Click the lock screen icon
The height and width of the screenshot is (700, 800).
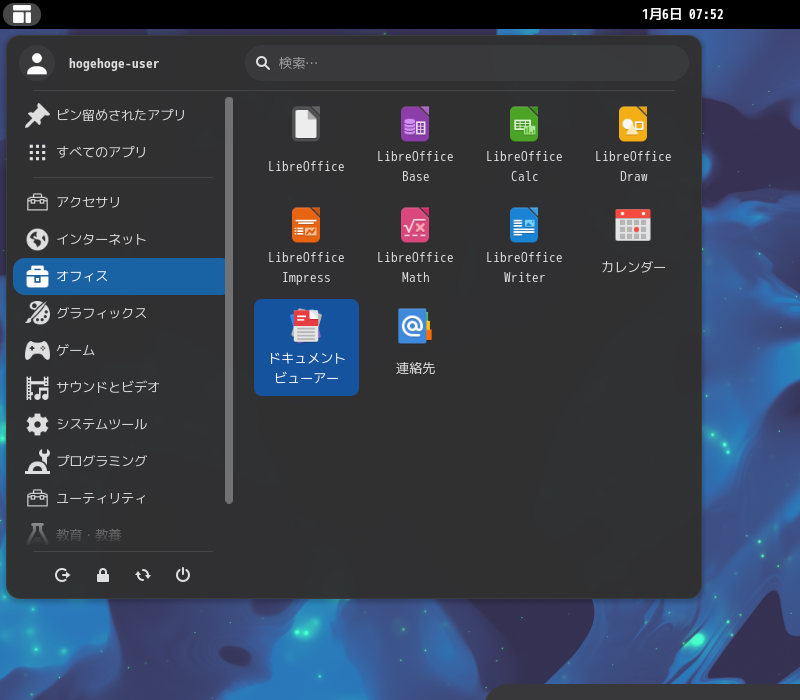tap(103, 575)
